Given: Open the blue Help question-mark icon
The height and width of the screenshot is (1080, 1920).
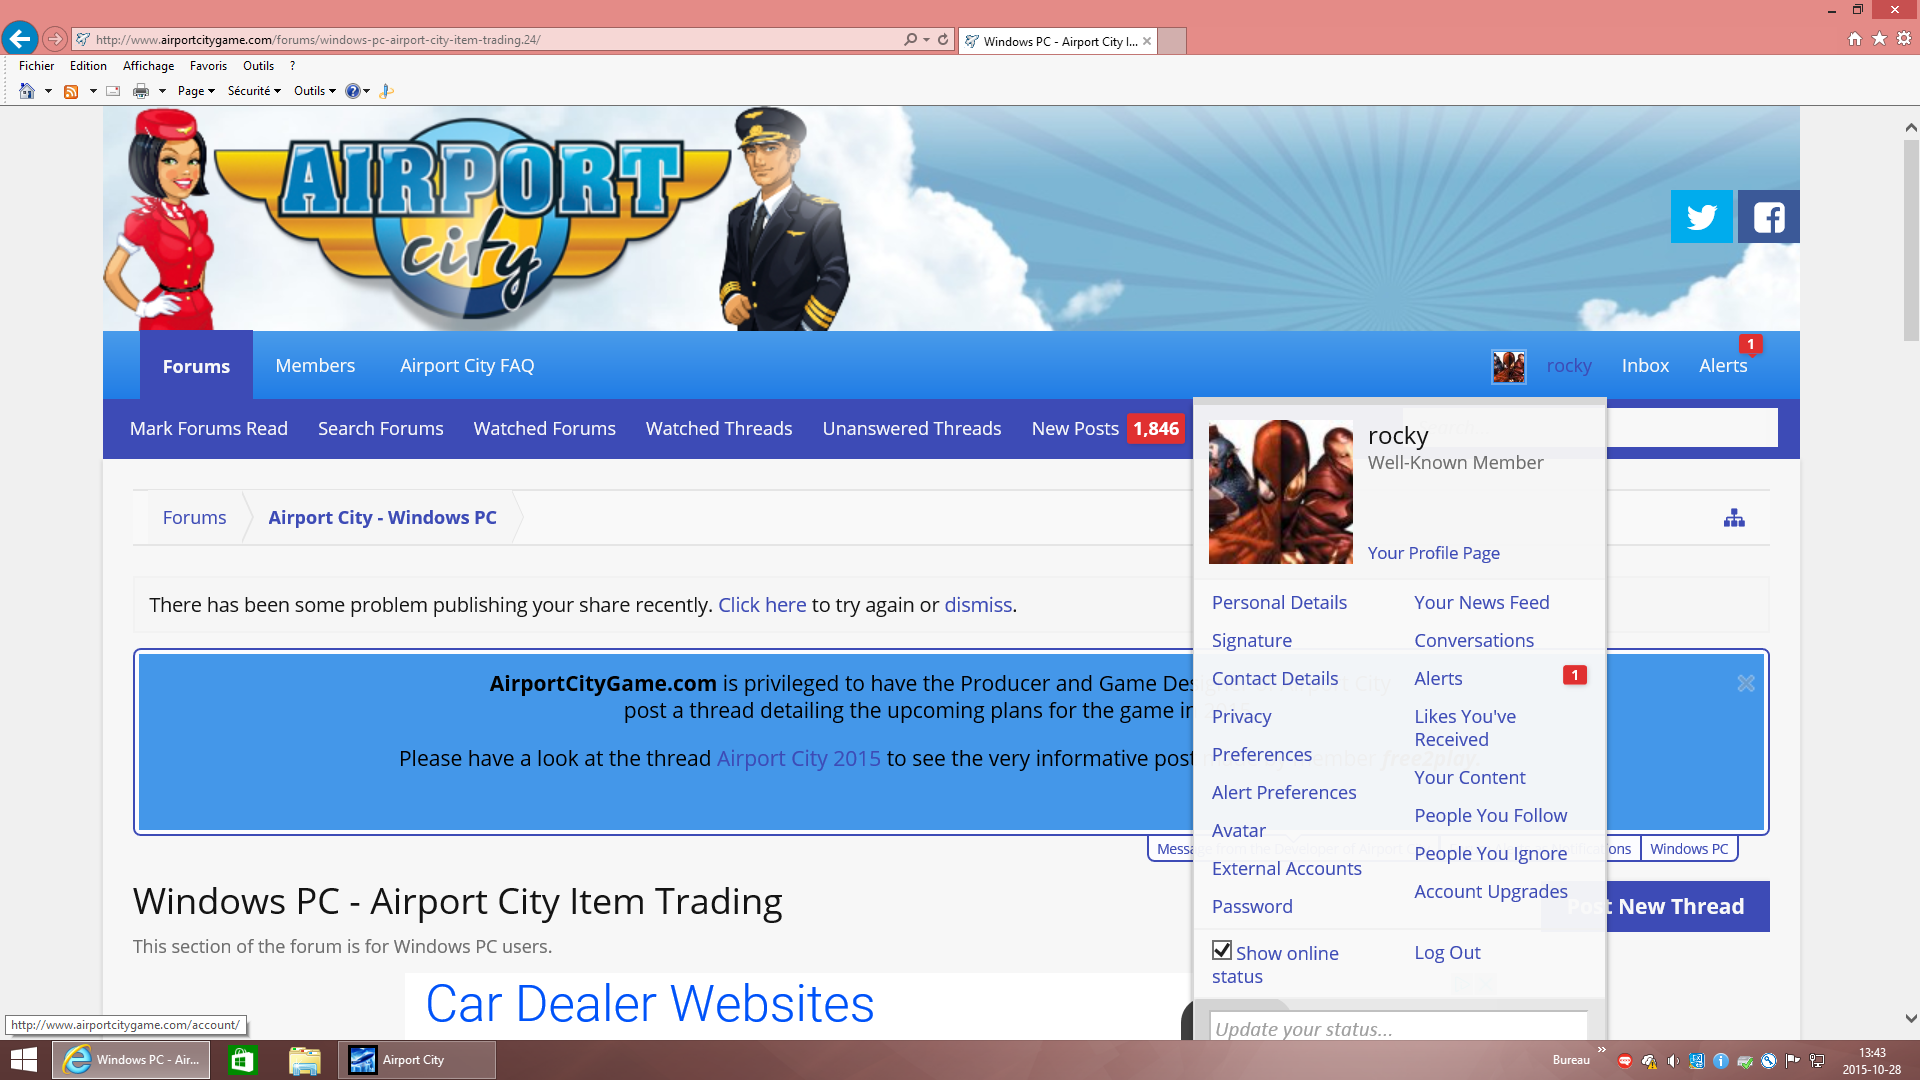Looking at the screenshot, I should tap(352, 91).
